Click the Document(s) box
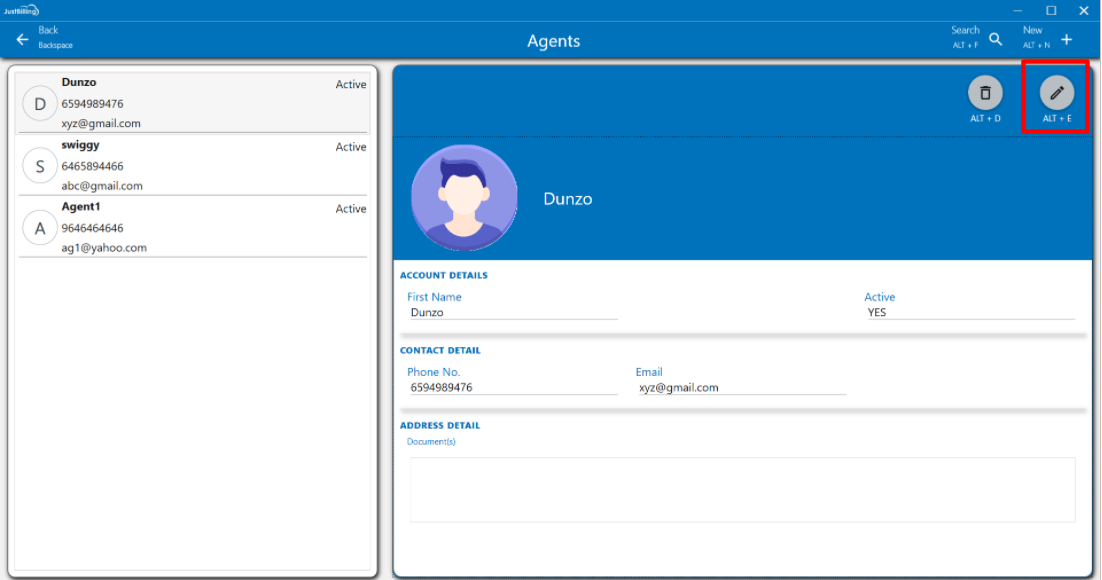This screenshot has height=580, width=1102. click(742, 489)
